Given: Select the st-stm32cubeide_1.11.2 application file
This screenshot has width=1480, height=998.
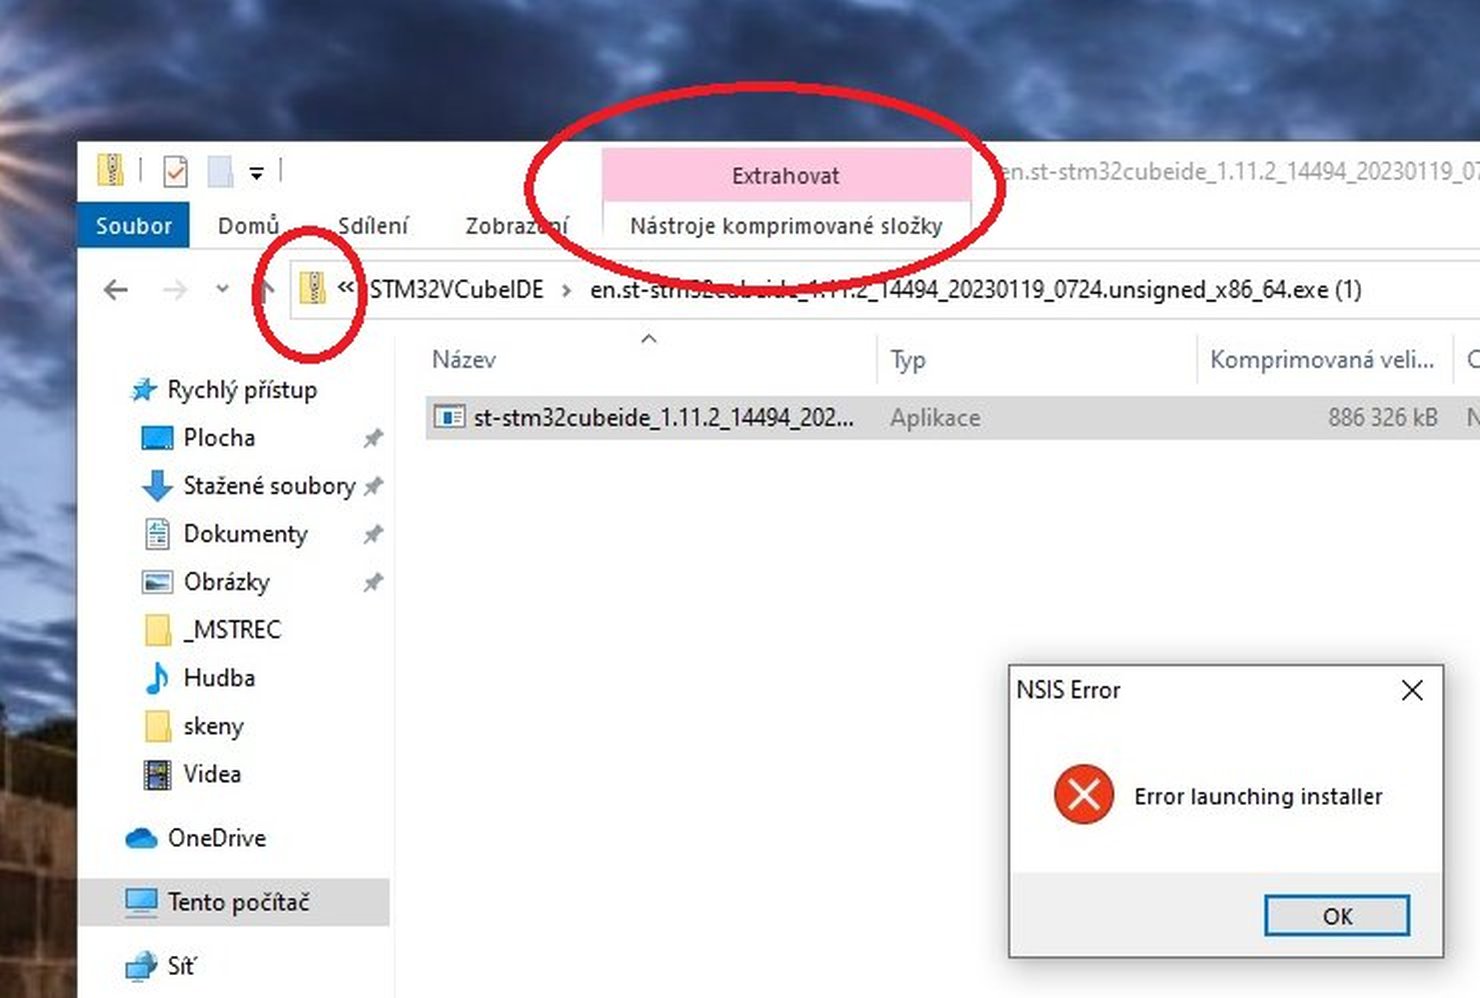Looking at the screenshot, I should click(664, 418).
